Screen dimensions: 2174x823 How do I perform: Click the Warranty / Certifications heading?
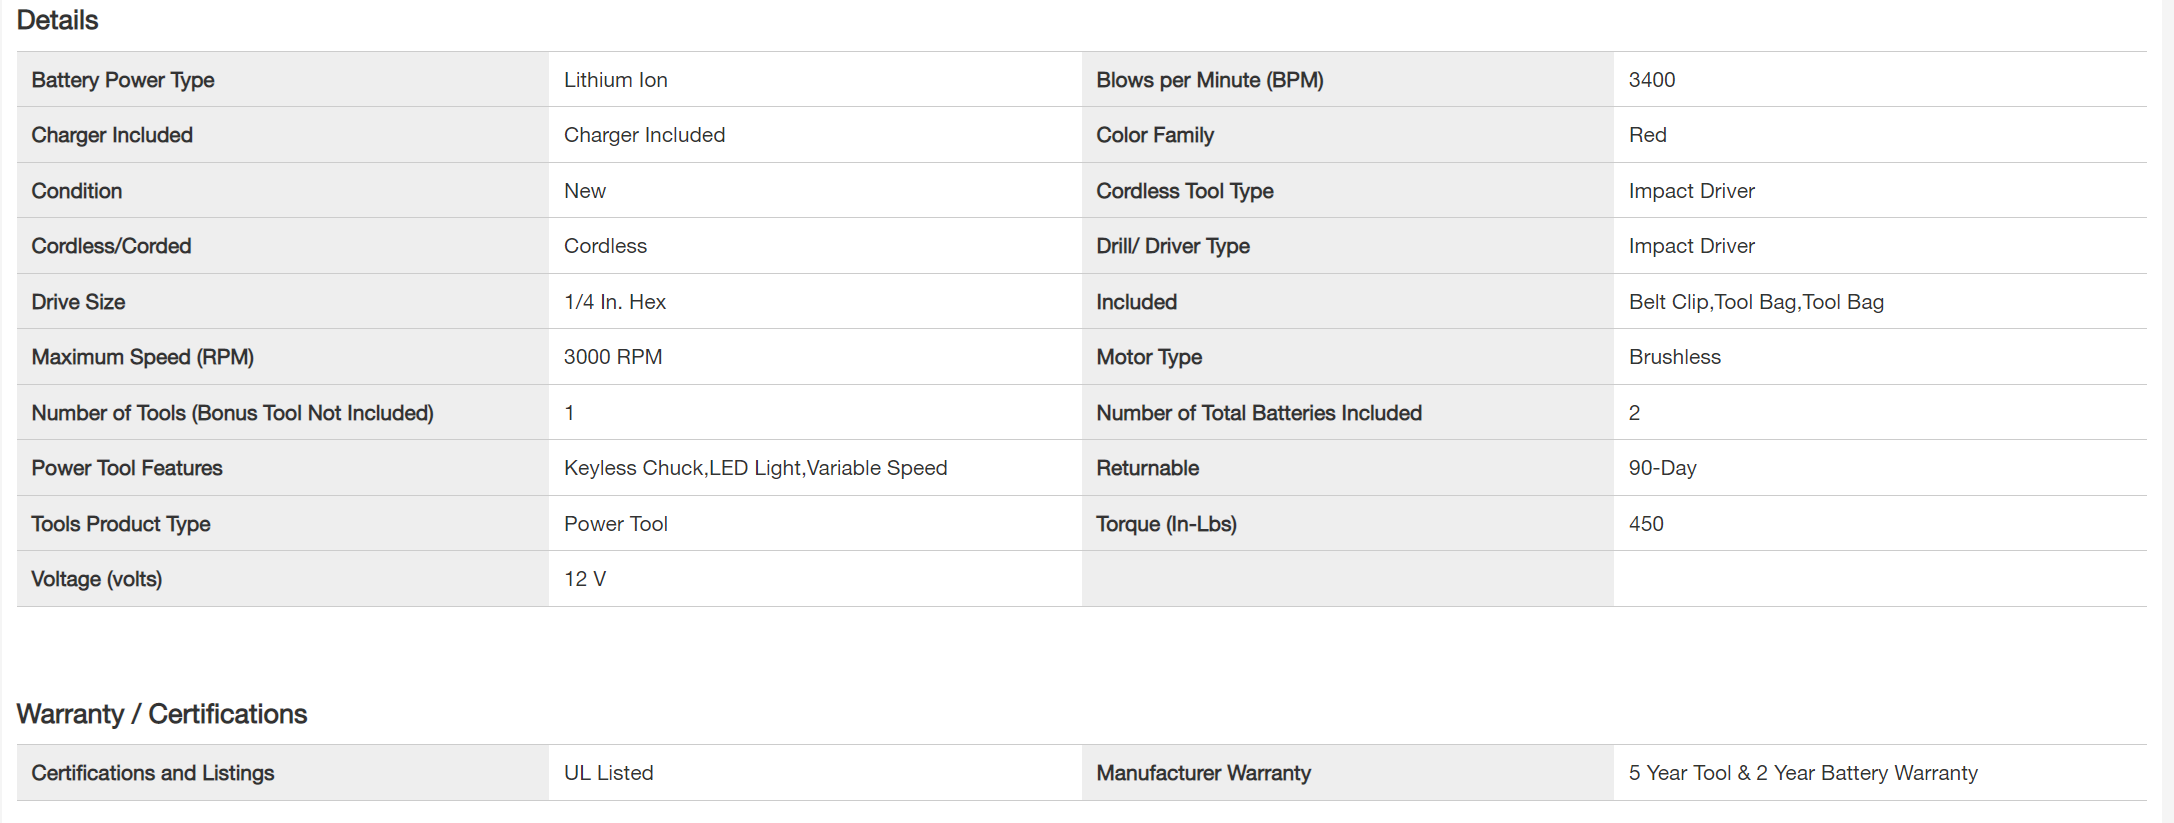[x=161, y=714]
